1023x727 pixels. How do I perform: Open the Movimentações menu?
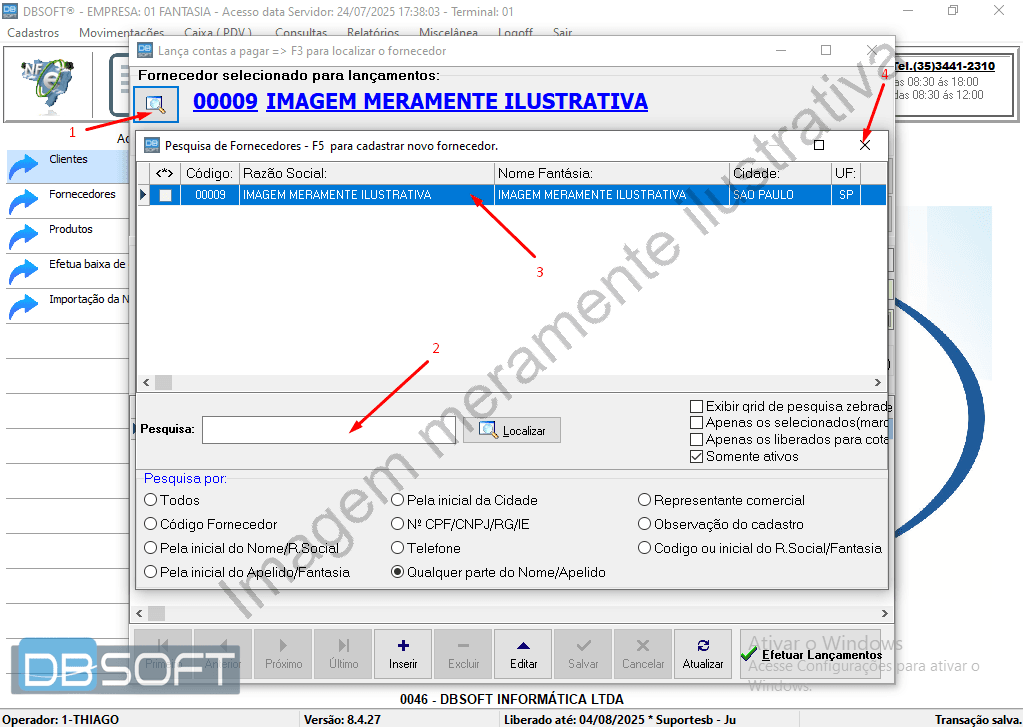pyautogui.click(x=121, y=33)
